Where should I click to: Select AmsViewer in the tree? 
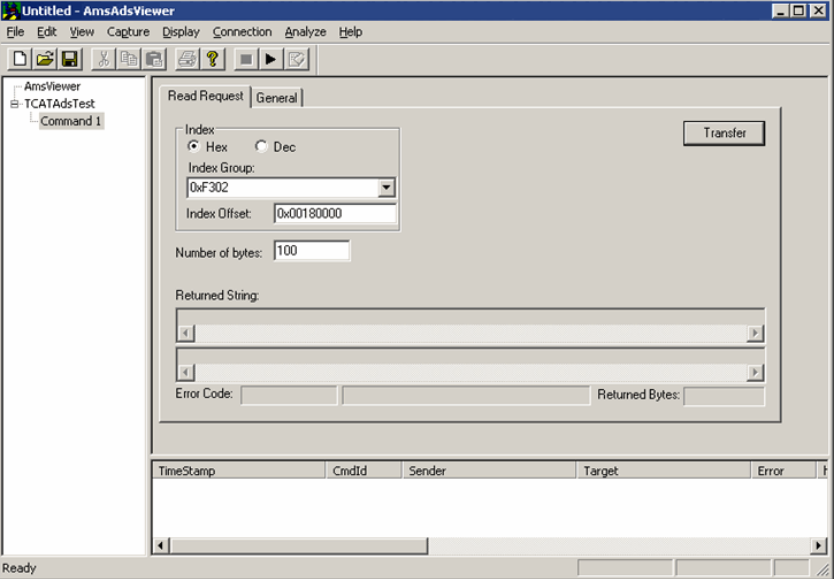click(52, 86)
